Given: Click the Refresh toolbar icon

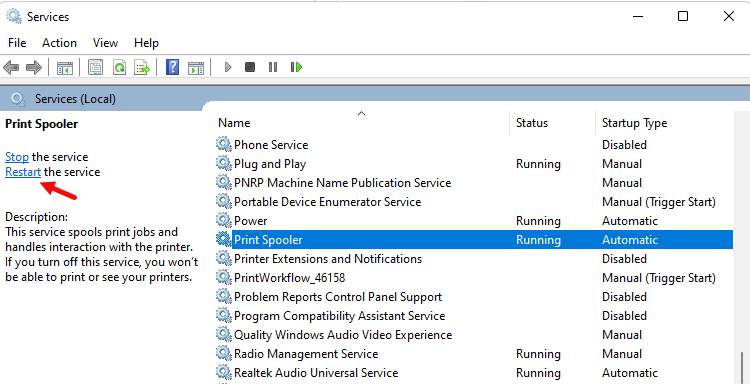Looking at the screenshot, I should point(119,67).
